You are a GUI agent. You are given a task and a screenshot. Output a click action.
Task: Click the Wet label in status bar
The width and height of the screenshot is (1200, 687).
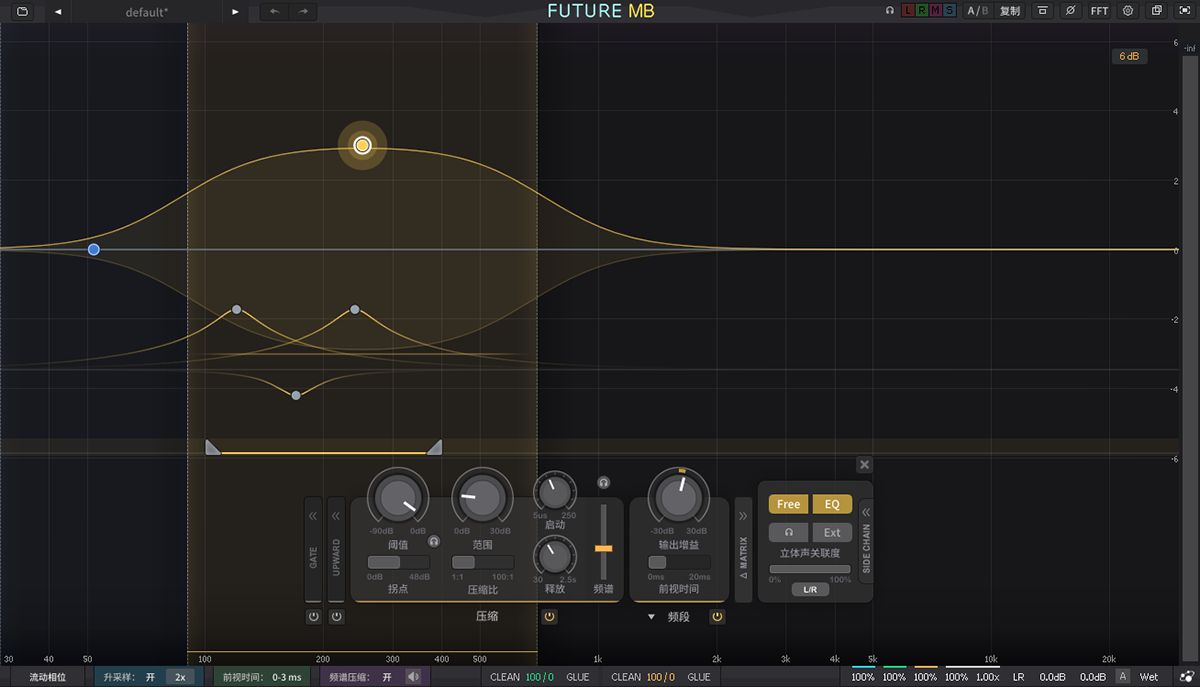tap(1149, 677)
